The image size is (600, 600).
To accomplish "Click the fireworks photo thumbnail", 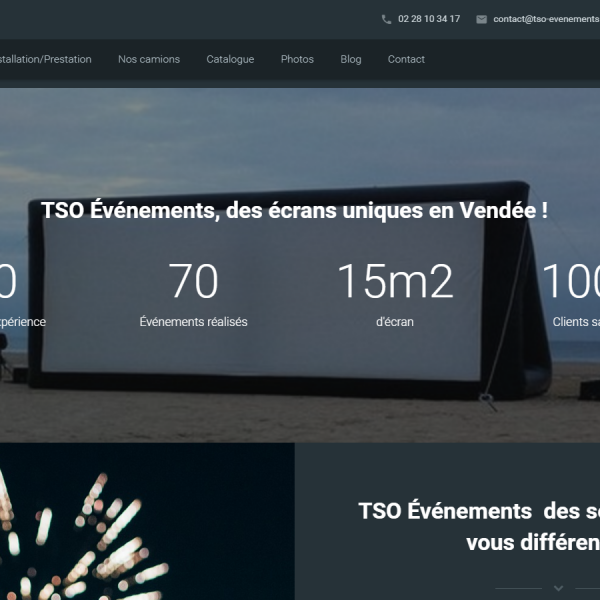I will pos(147,521).
